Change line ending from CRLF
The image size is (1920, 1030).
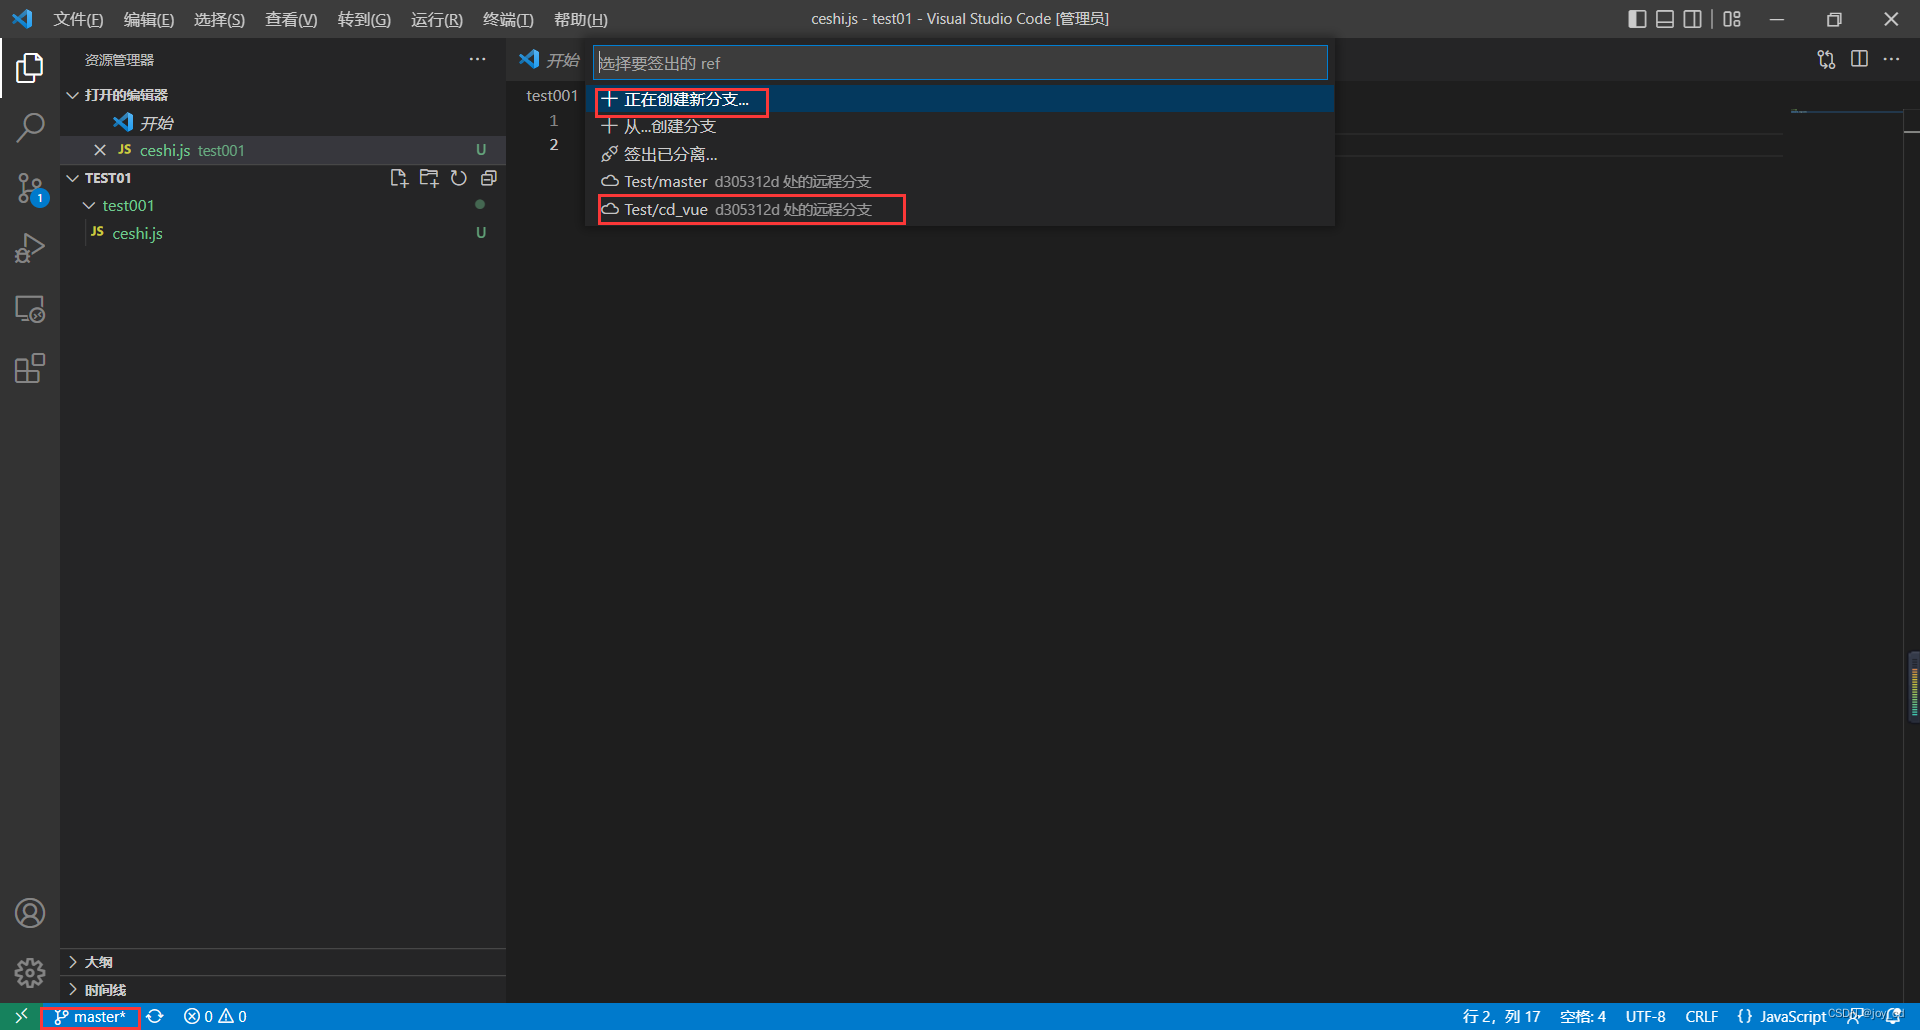1701,1016
